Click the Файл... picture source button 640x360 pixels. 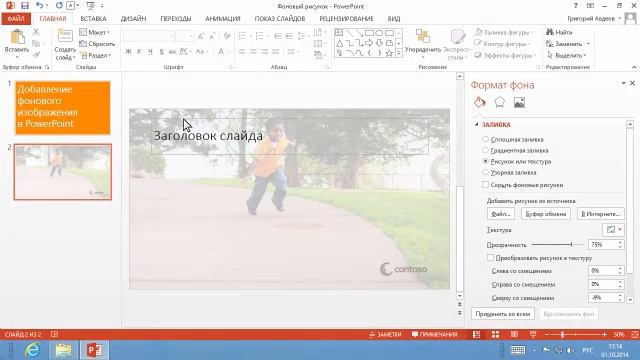coord(501,214)
